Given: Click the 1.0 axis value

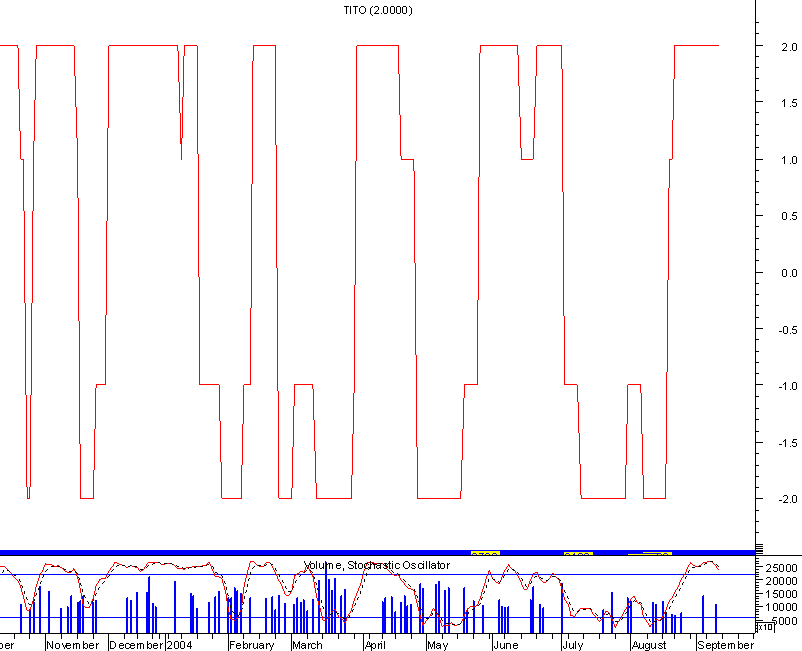Looking at the screenshot, I should 789,160.
